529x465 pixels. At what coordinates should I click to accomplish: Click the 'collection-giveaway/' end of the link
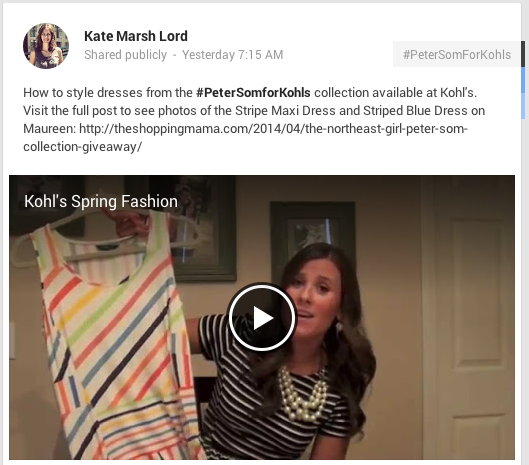click(83, 147)
